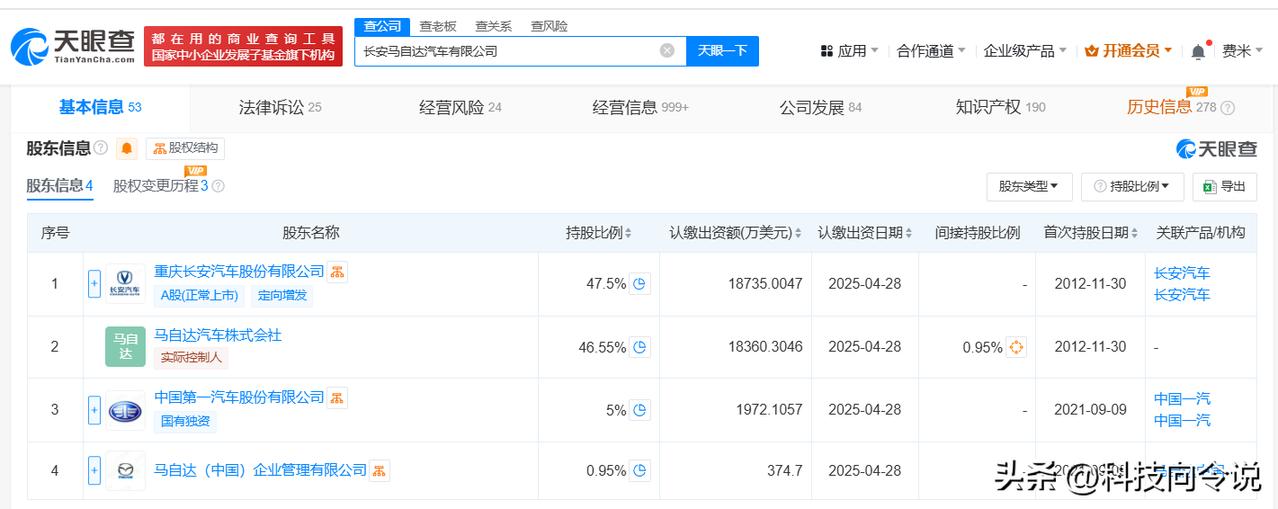This screenshot has height=509, width=1278.
Task: Show help for 股东信息 heading
Action: (100, 149)
